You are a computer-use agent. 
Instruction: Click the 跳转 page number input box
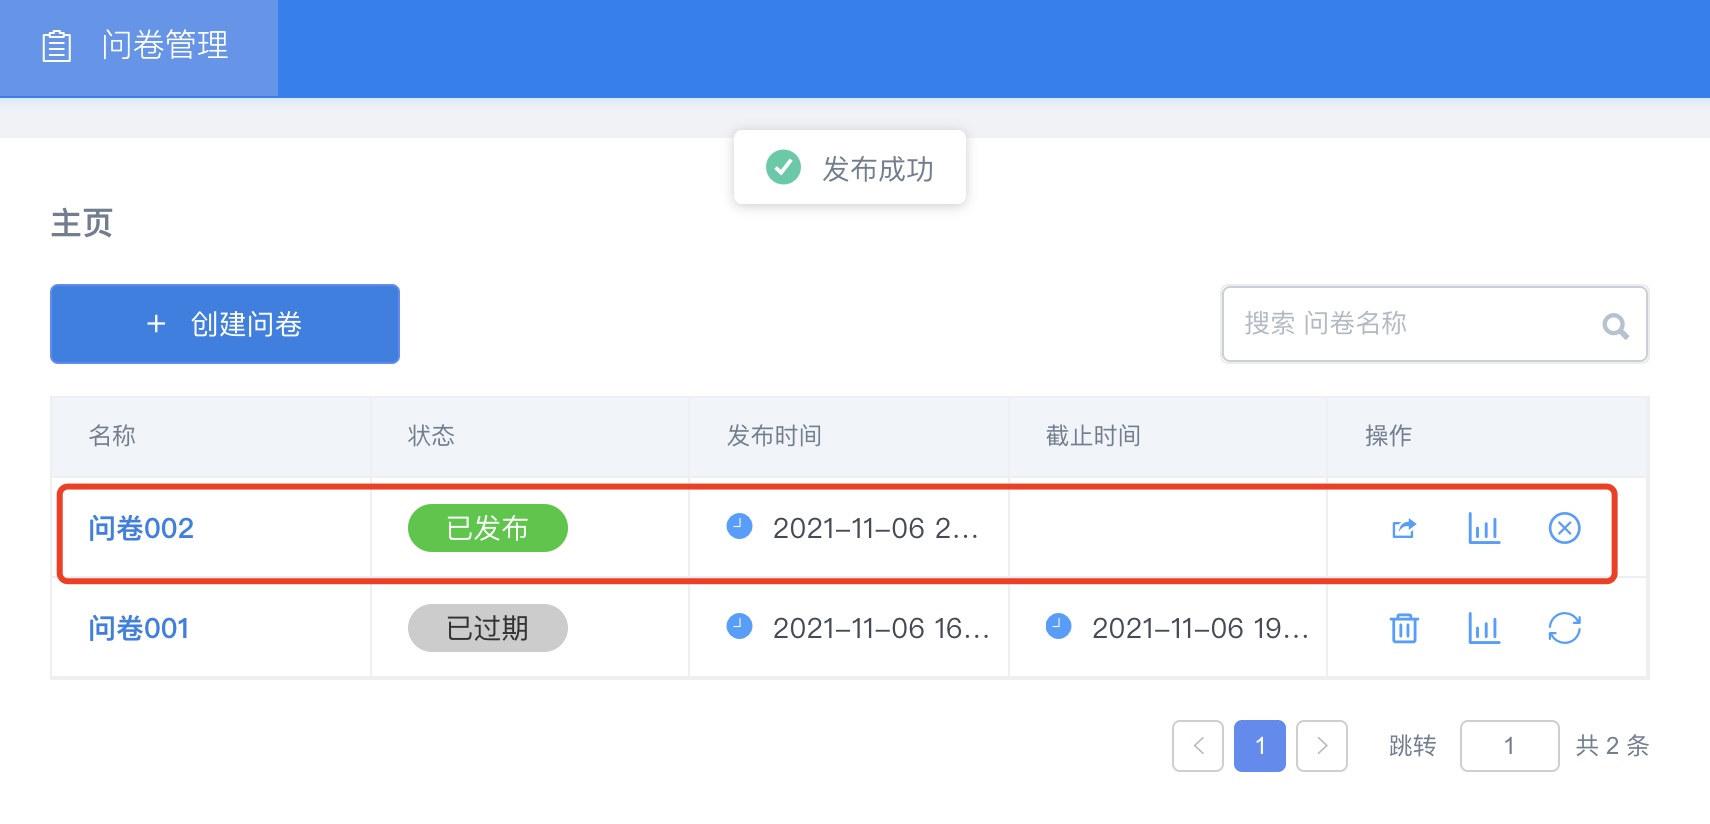pos(1509,746)
